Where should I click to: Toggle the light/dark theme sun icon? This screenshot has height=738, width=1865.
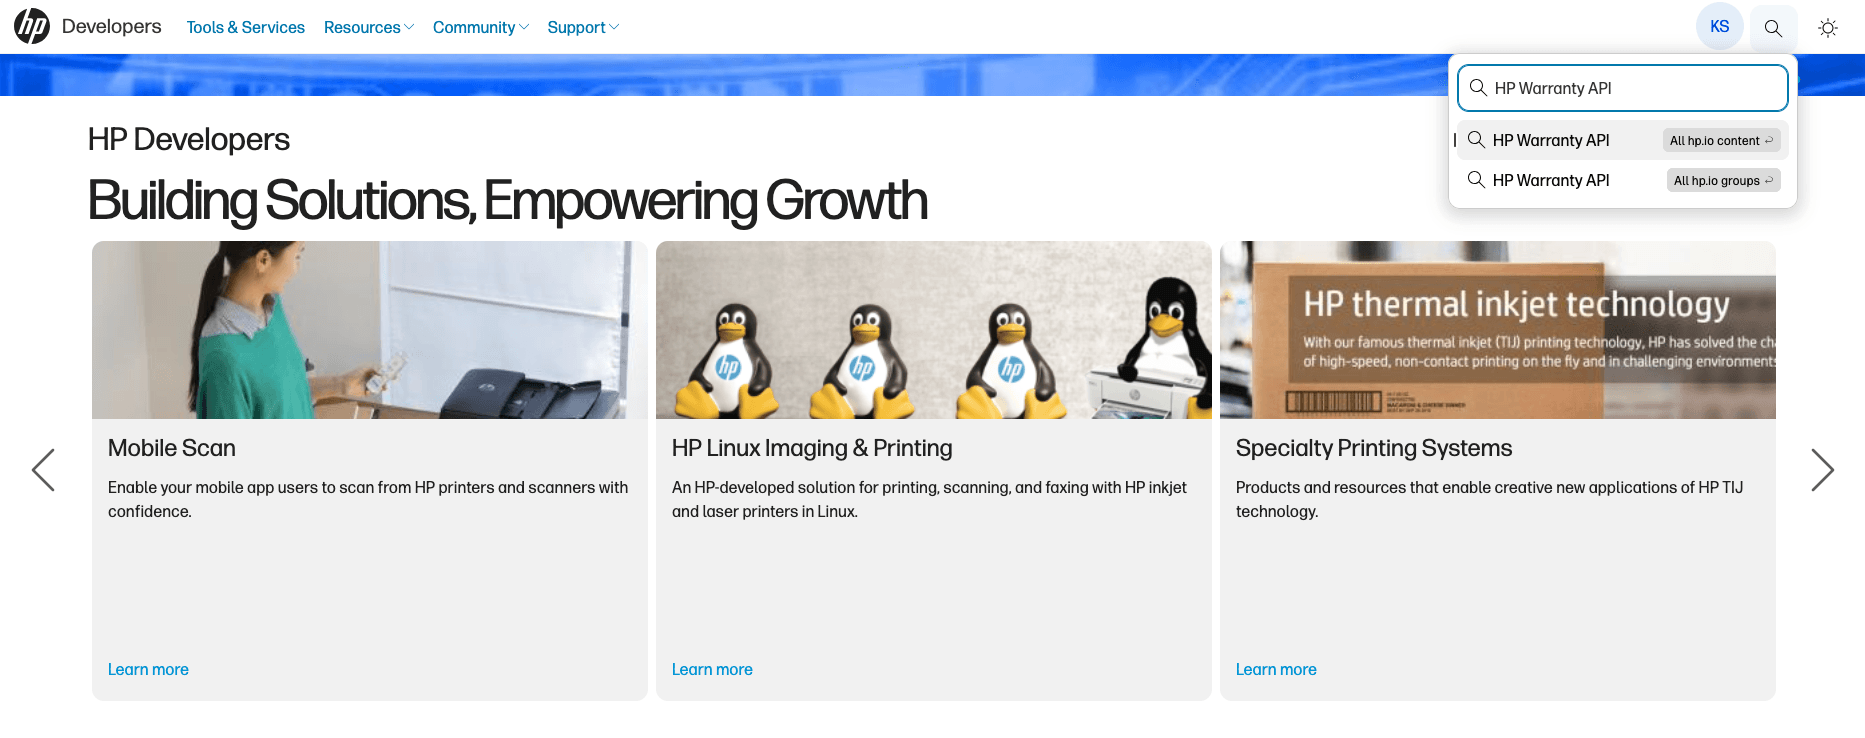click(x=1828, y=28)
